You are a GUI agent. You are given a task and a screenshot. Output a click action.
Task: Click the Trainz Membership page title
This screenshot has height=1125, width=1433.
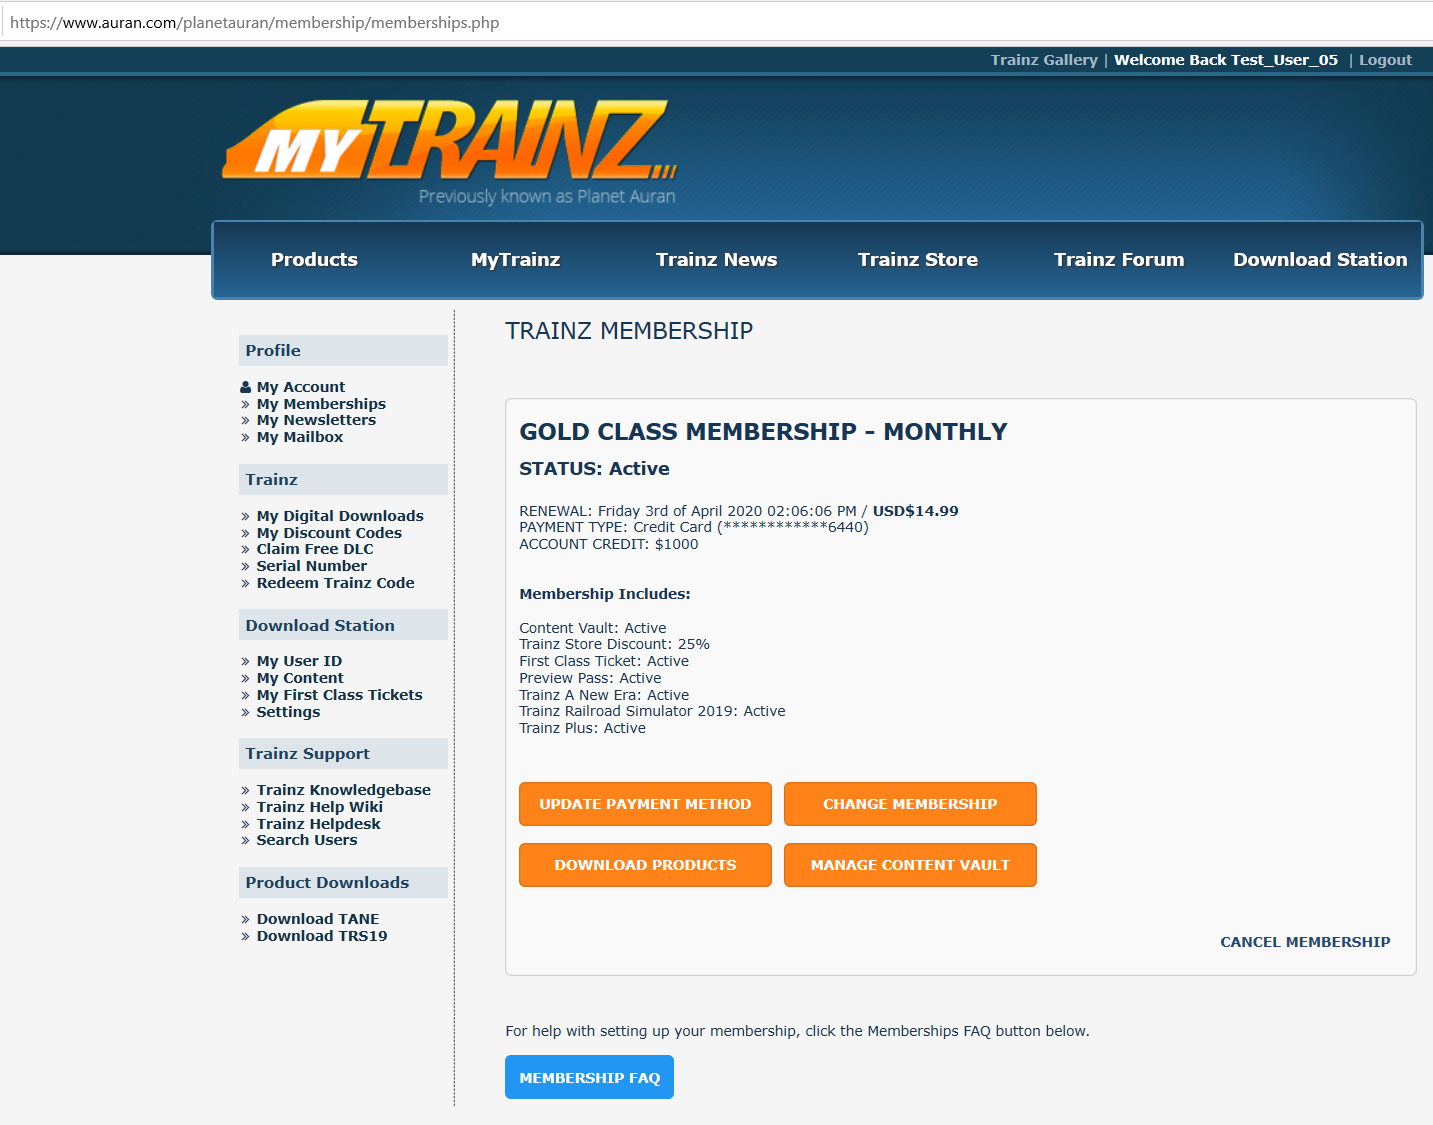(x=629, y=331)
